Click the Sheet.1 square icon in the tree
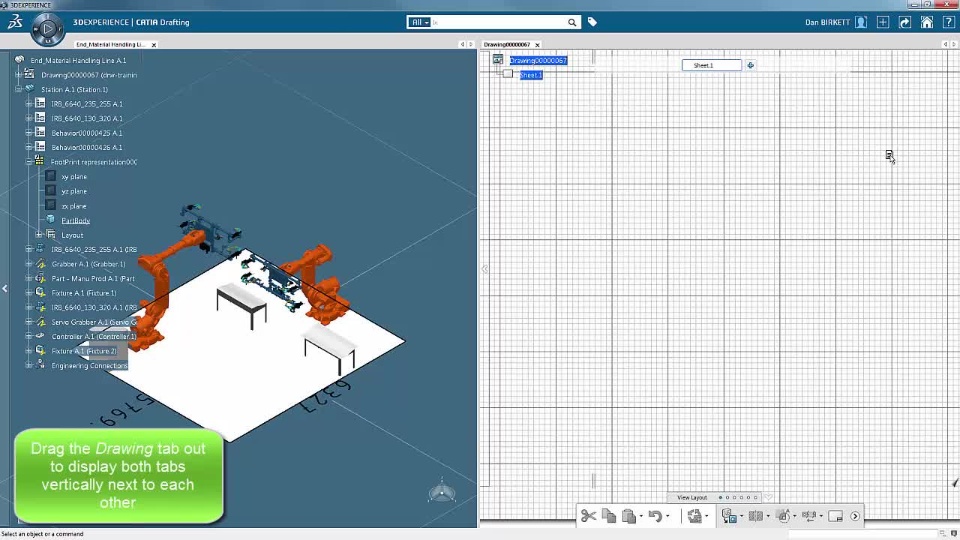Image resolution: width=960 pixels, height=540 pixels. click(508, 74)
